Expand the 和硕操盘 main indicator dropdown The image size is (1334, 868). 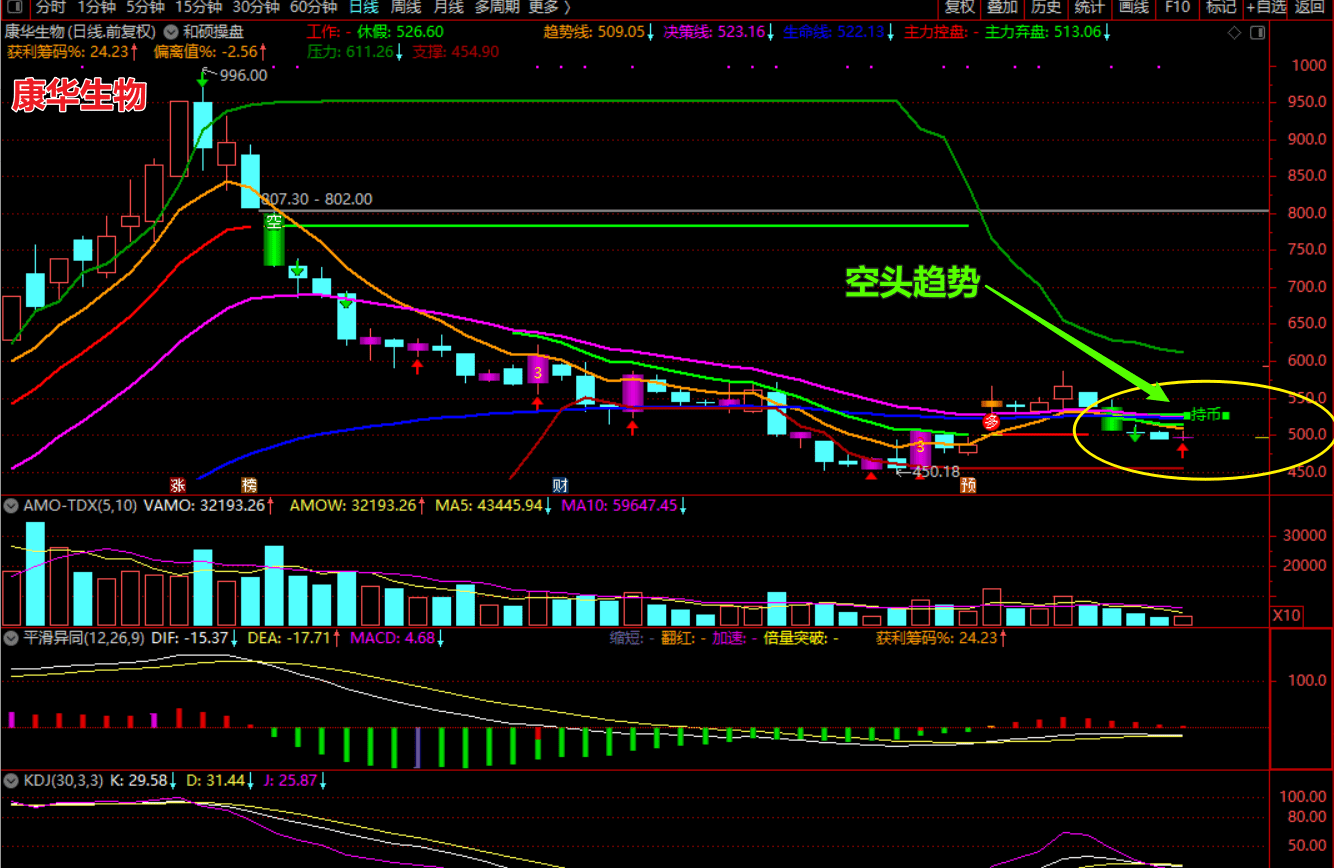coord(171,32)
